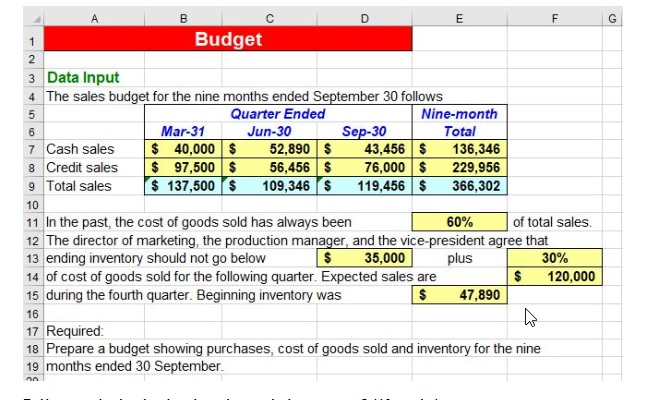Select the 30% input cell

point(555,258)
